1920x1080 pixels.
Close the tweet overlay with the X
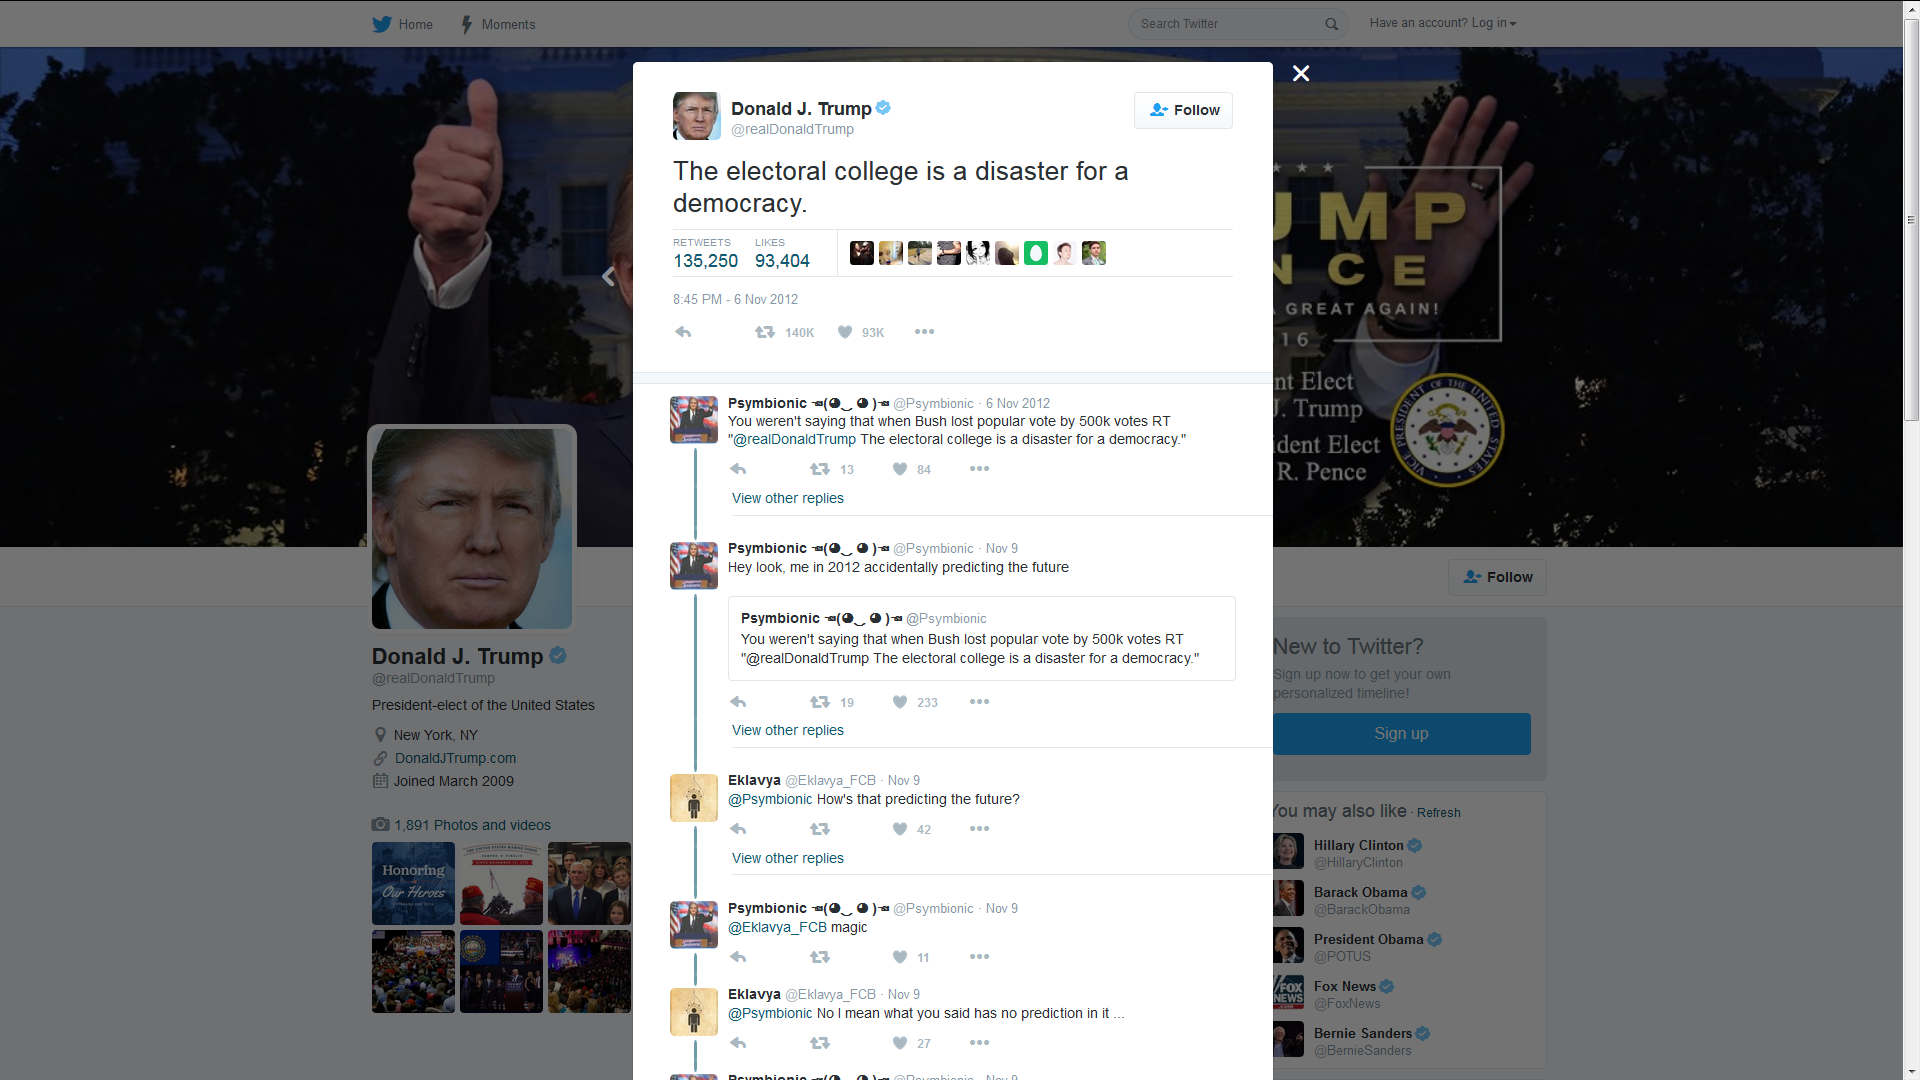click(x=1301, y=73)
